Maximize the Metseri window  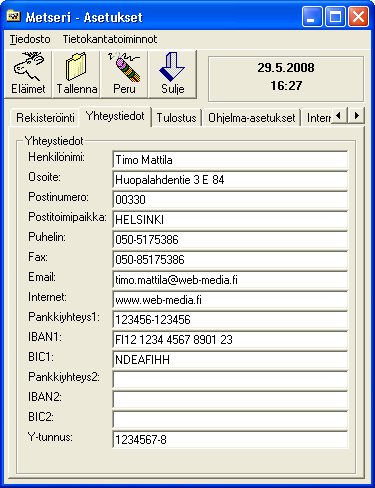point(335,16)
